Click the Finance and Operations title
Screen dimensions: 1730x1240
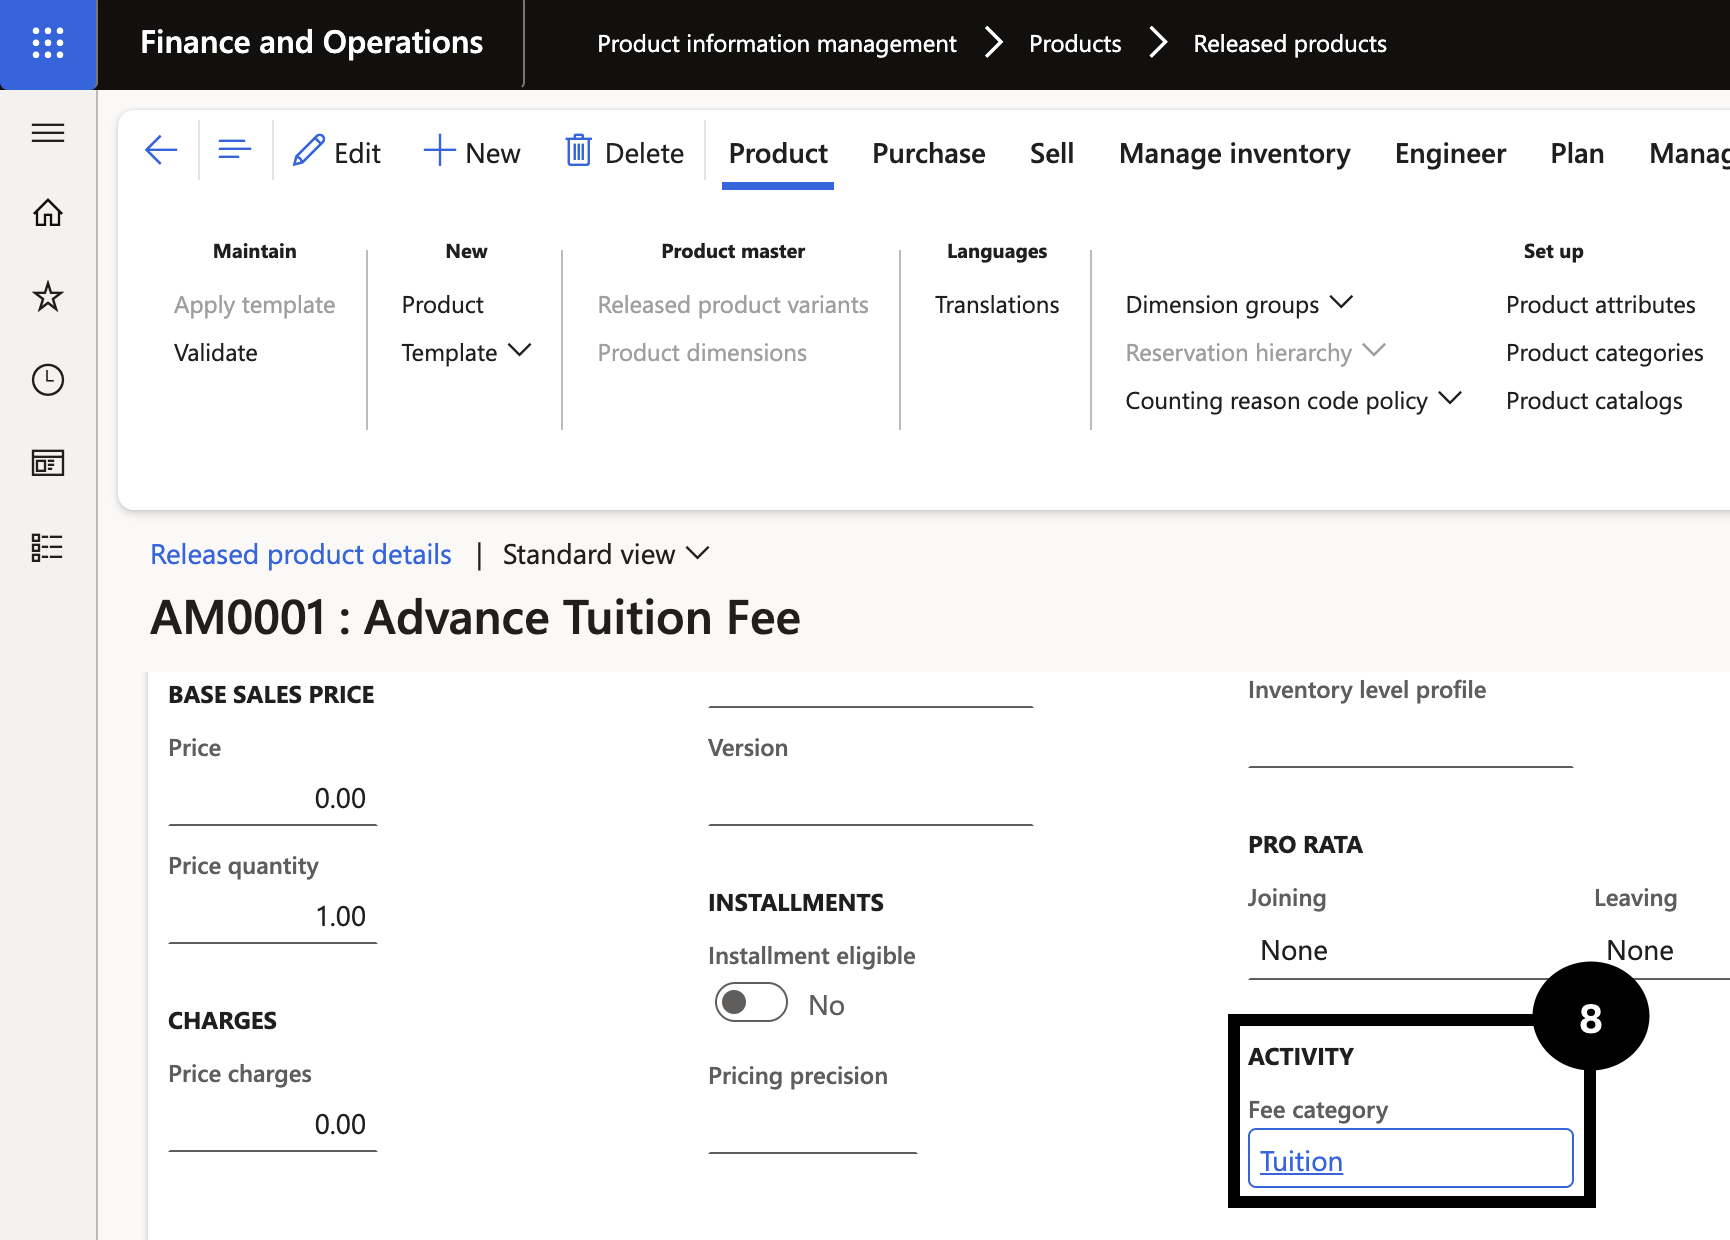[x=312, y=43]
